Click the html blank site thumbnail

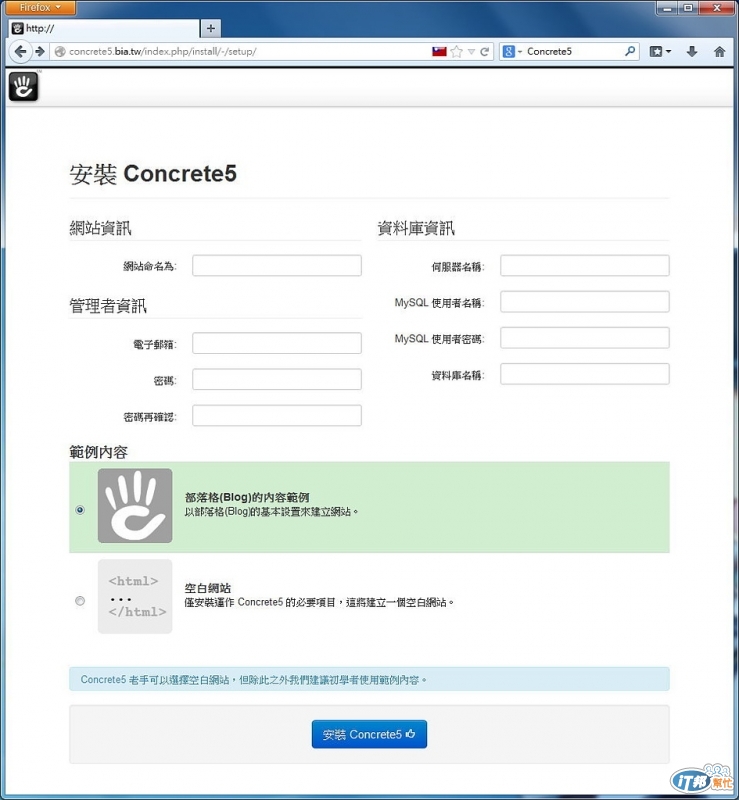point(135,596)
